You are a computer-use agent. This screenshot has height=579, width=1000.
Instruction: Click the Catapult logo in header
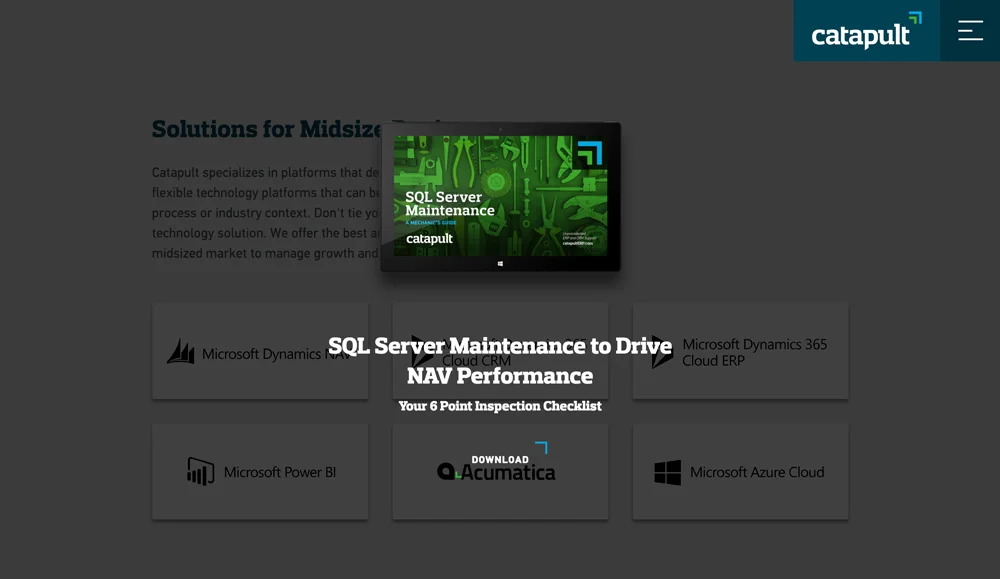coord(866,31)
